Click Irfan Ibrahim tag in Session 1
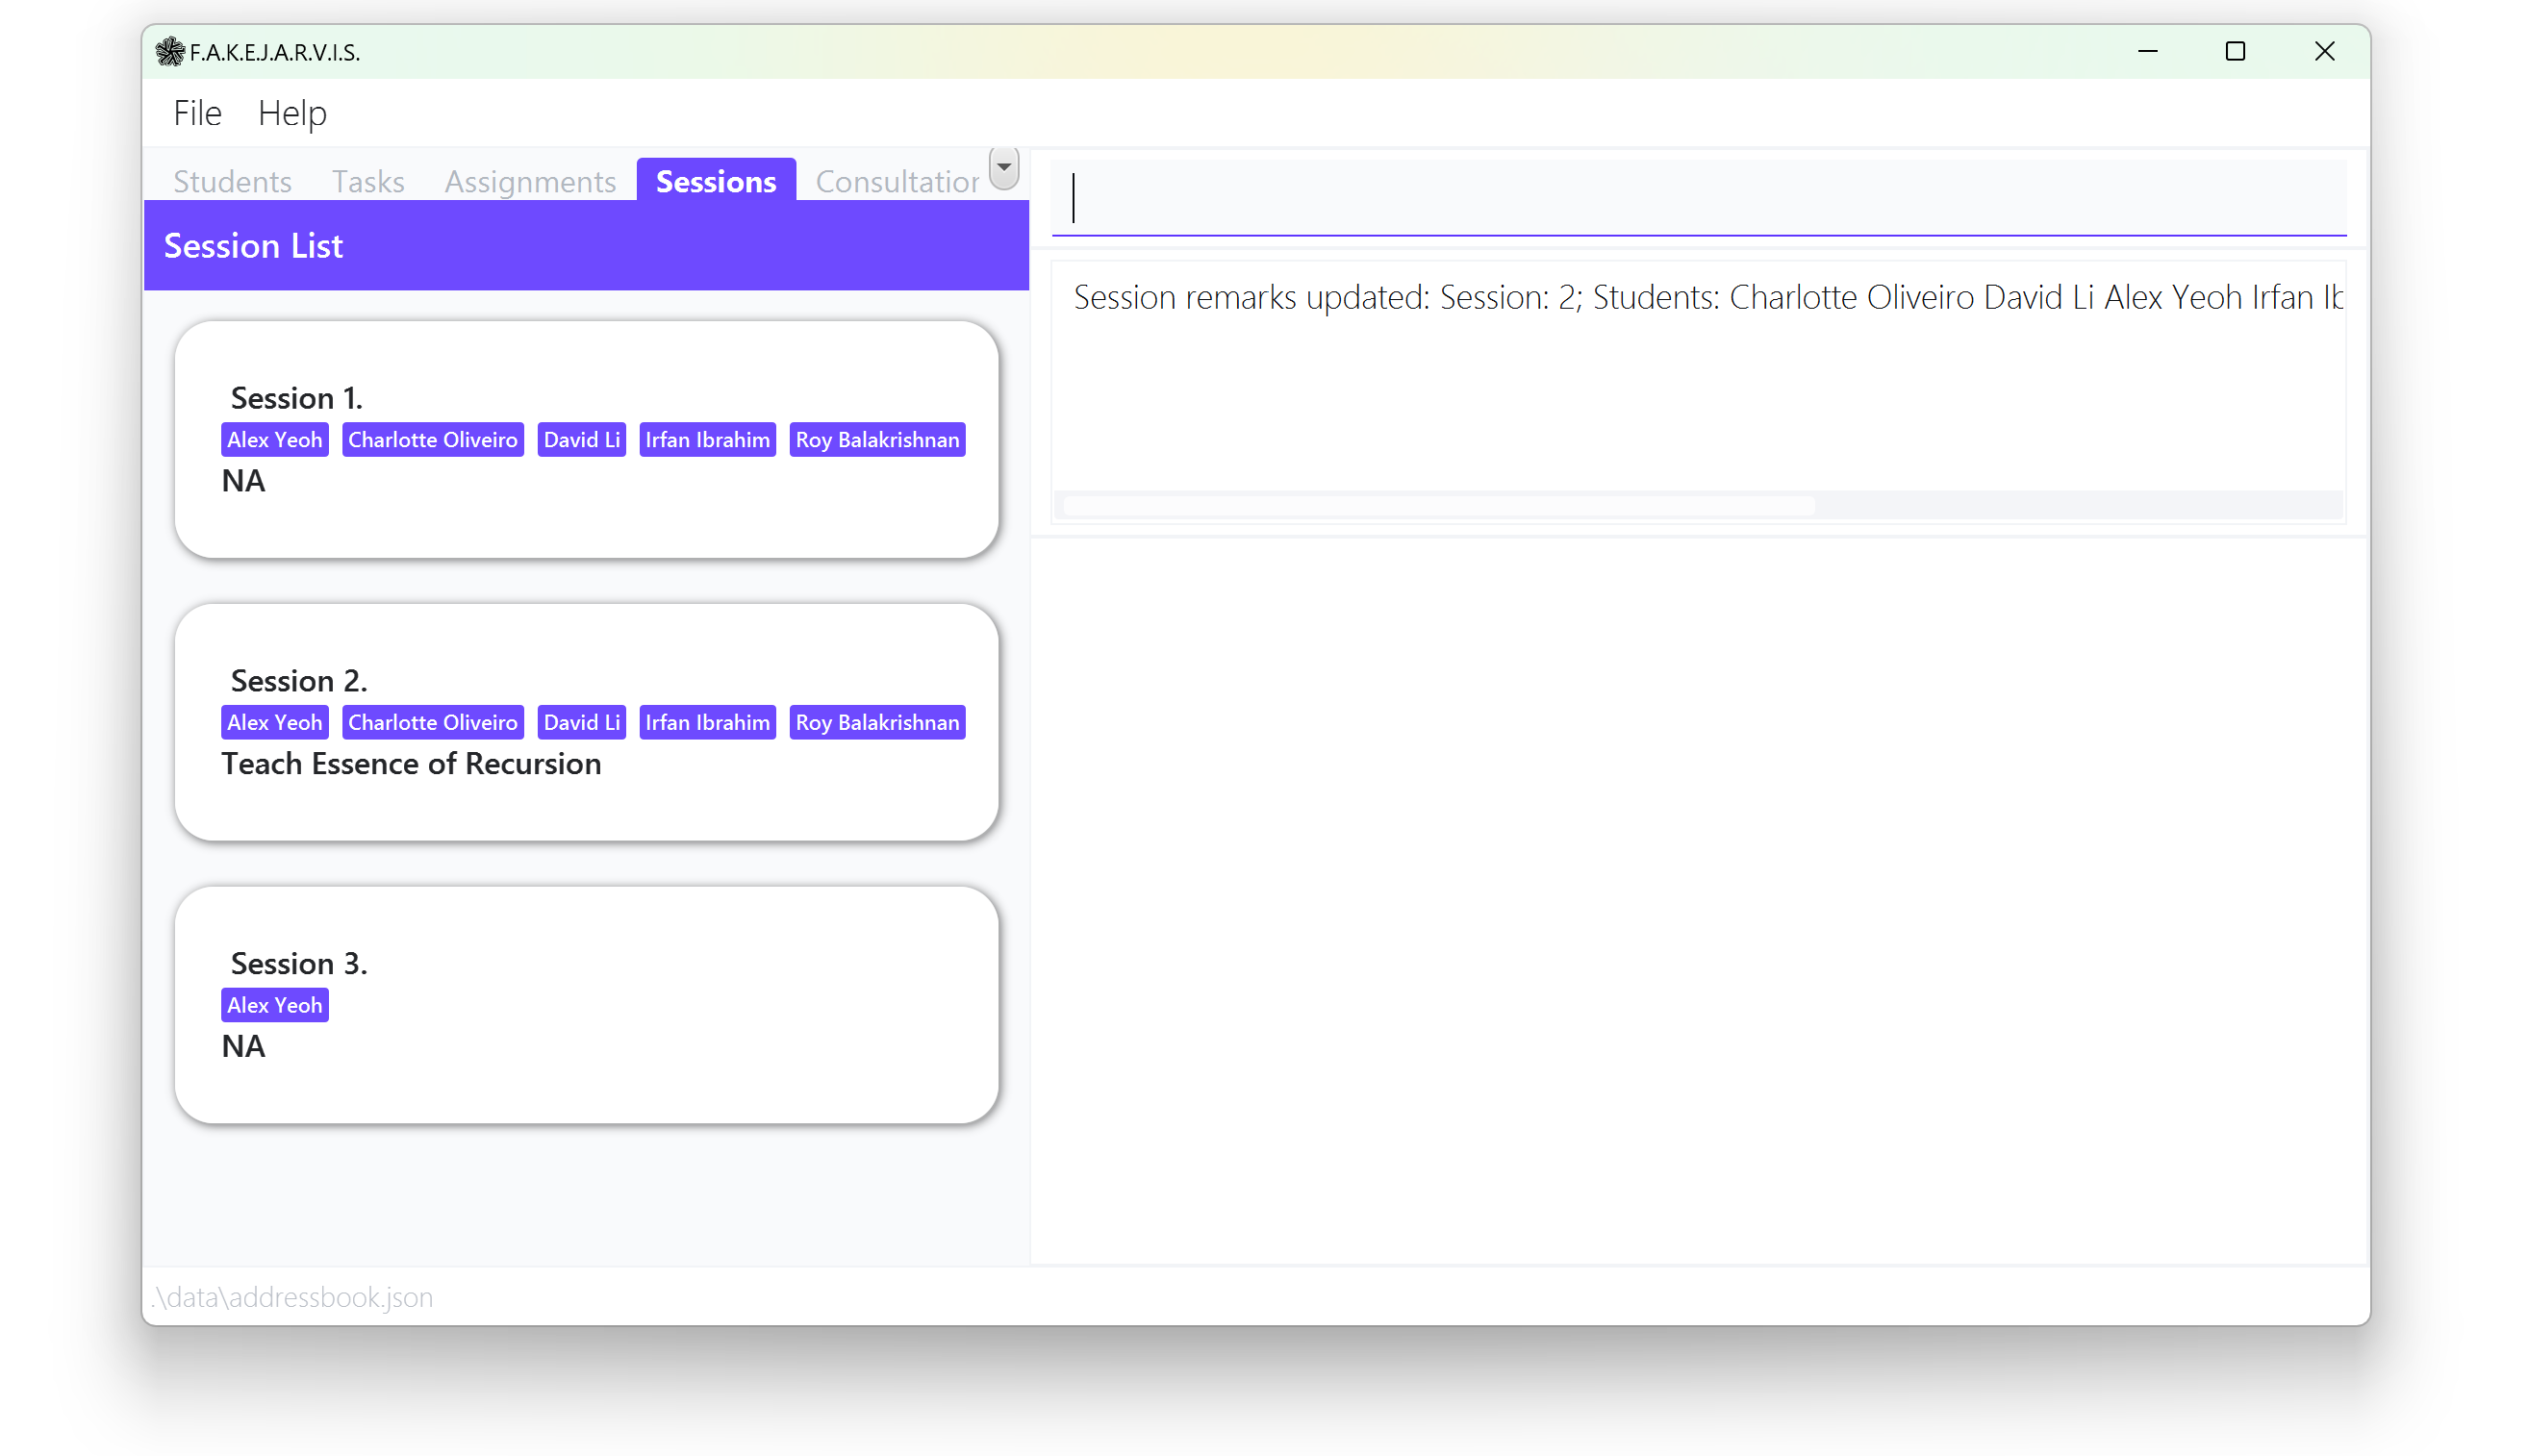 (707, 439)
